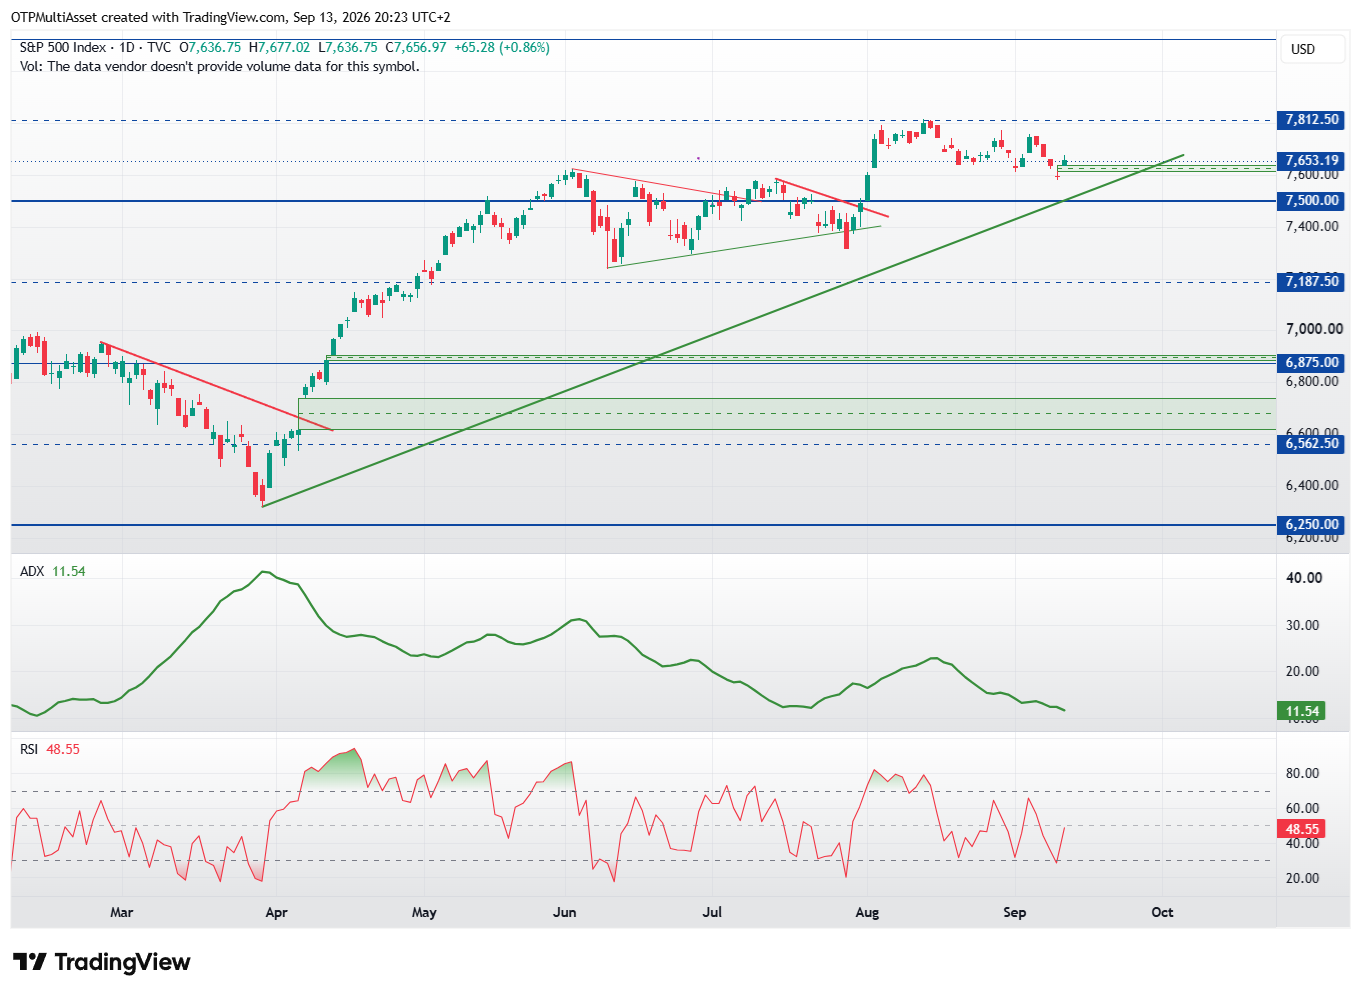The image size is (1361, 996).
Task: Click the OTPMultiAsset created with TradingView.com header
Action: [x=231, y=17]
